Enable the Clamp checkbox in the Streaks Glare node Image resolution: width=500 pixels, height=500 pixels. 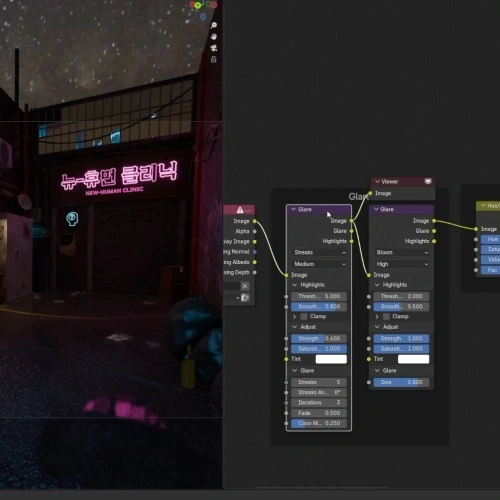coord(304,316)
